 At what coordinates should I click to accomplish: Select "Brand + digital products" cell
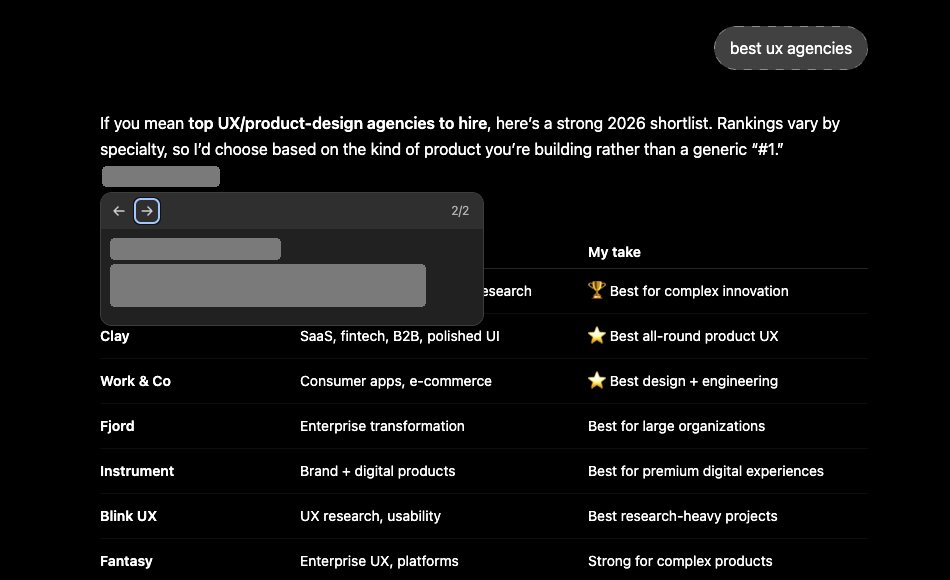tap(377, 471)
